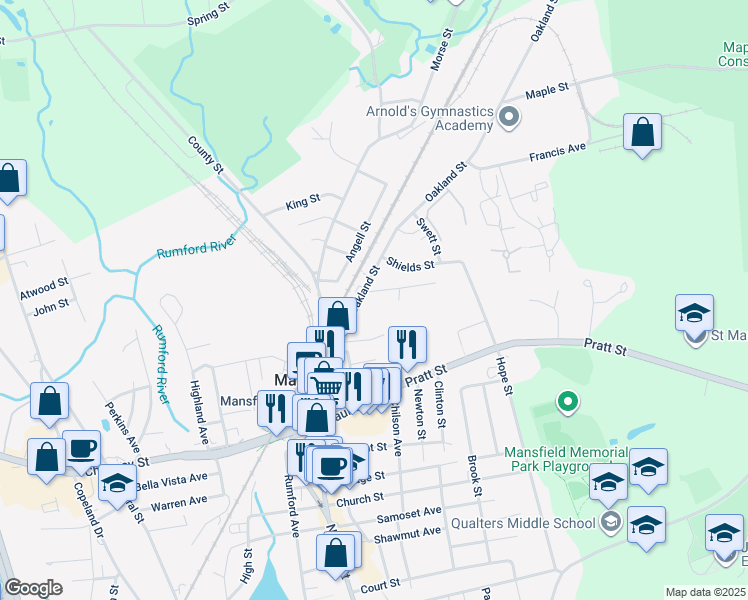Screen dimensions: 748x600
Task: Click the Arnold's Gymnastics Academy pin
Action: coord(509,118)
